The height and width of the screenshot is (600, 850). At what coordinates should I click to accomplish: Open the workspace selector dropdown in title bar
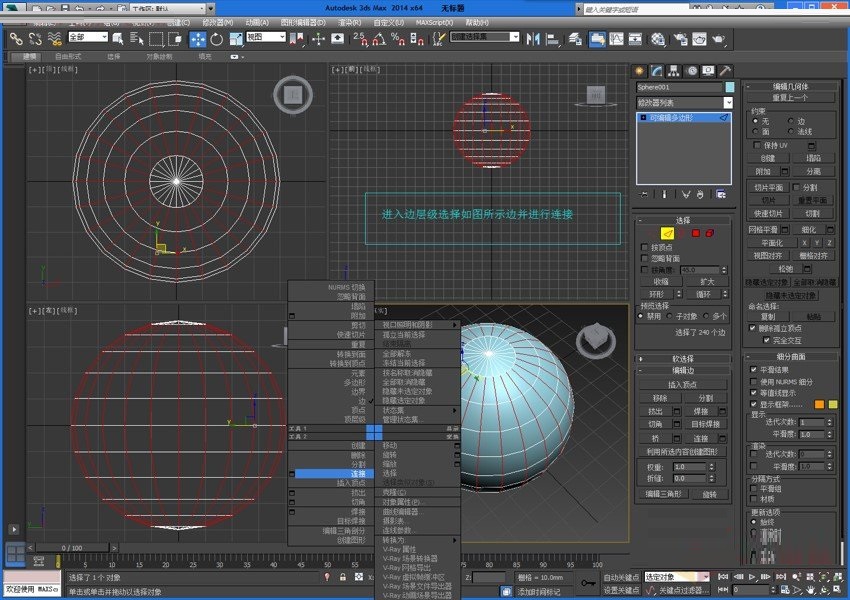pyautogui.click(x=173, y=8)
